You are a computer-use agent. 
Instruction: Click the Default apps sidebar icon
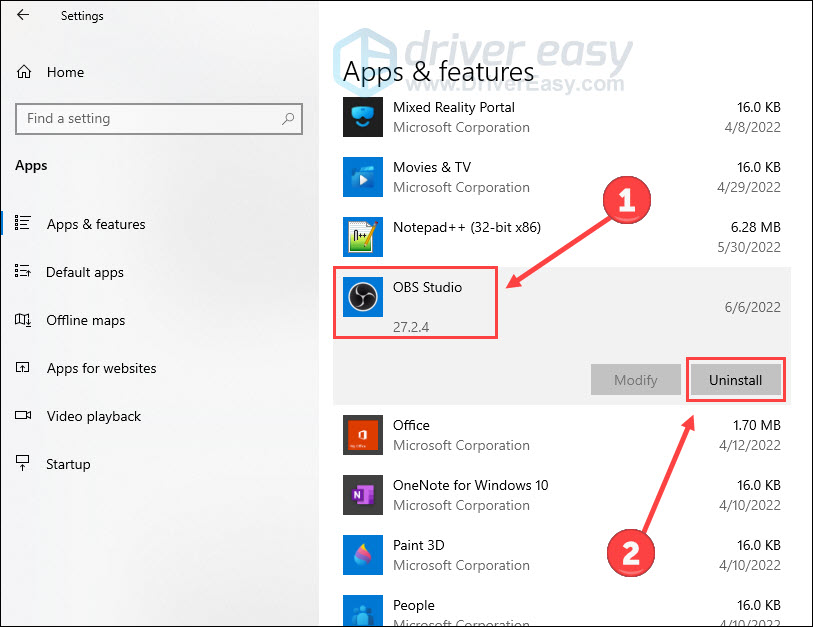23,271
